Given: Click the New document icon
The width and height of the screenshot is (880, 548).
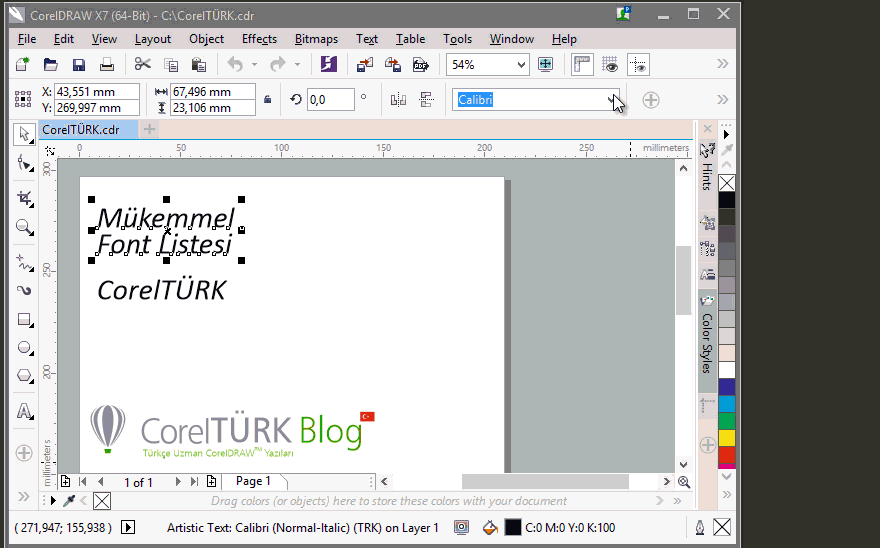Looking at the screenshot, I should click(x=22, y=65).
